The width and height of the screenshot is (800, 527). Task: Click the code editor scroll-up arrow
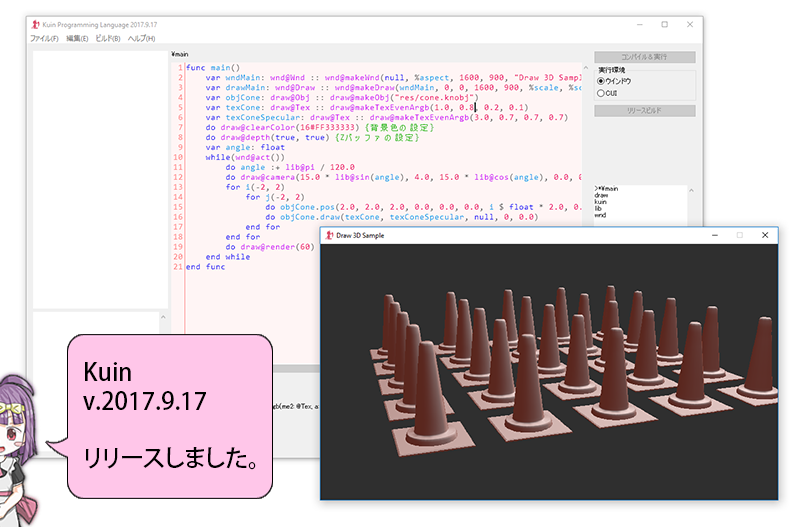coord(586,68)
